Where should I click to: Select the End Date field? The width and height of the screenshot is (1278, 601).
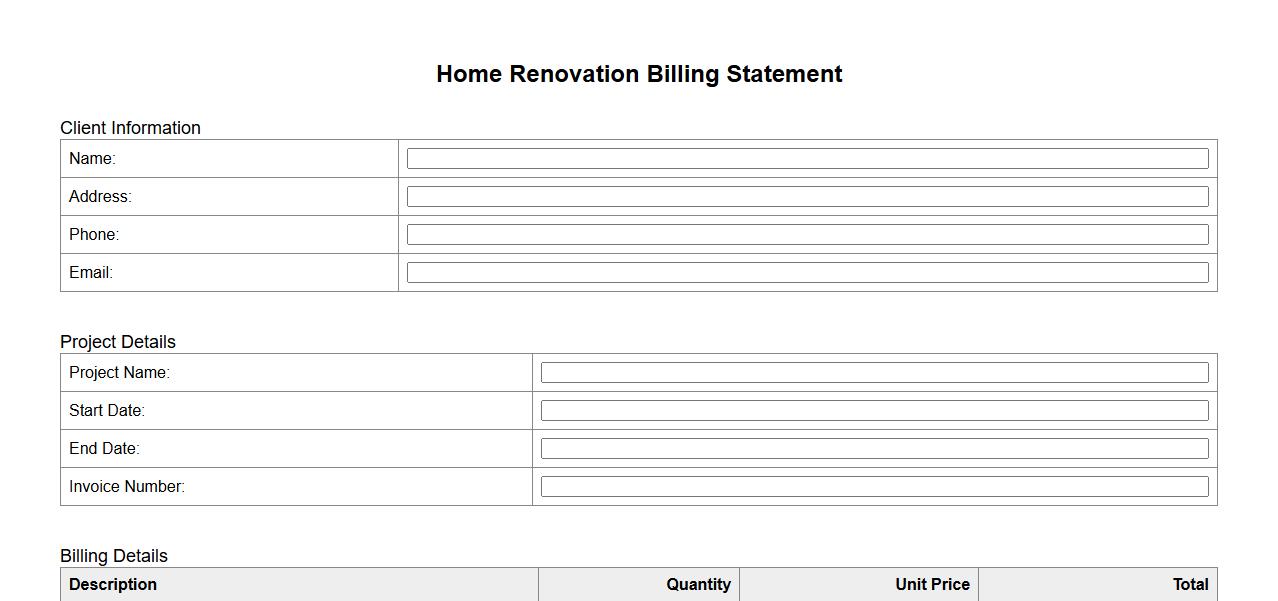tap(874, 448)
